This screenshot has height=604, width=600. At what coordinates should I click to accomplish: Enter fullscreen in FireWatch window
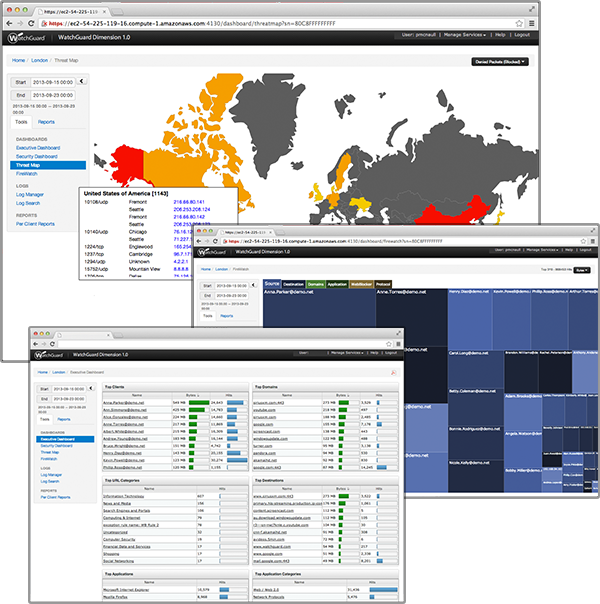(x=593, y=230)
